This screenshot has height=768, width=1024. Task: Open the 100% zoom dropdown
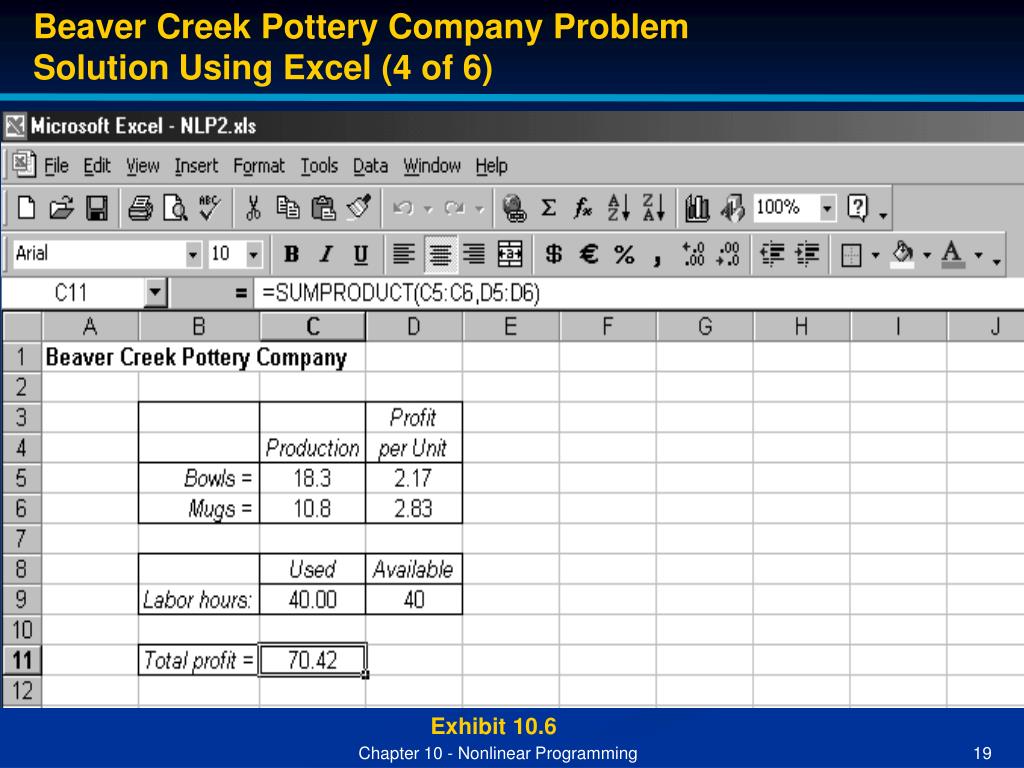point(827,208)
